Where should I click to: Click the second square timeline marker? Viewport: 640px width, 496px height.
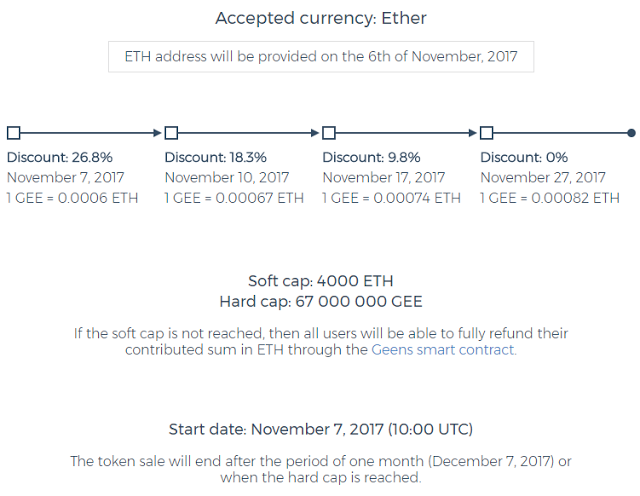171,132
